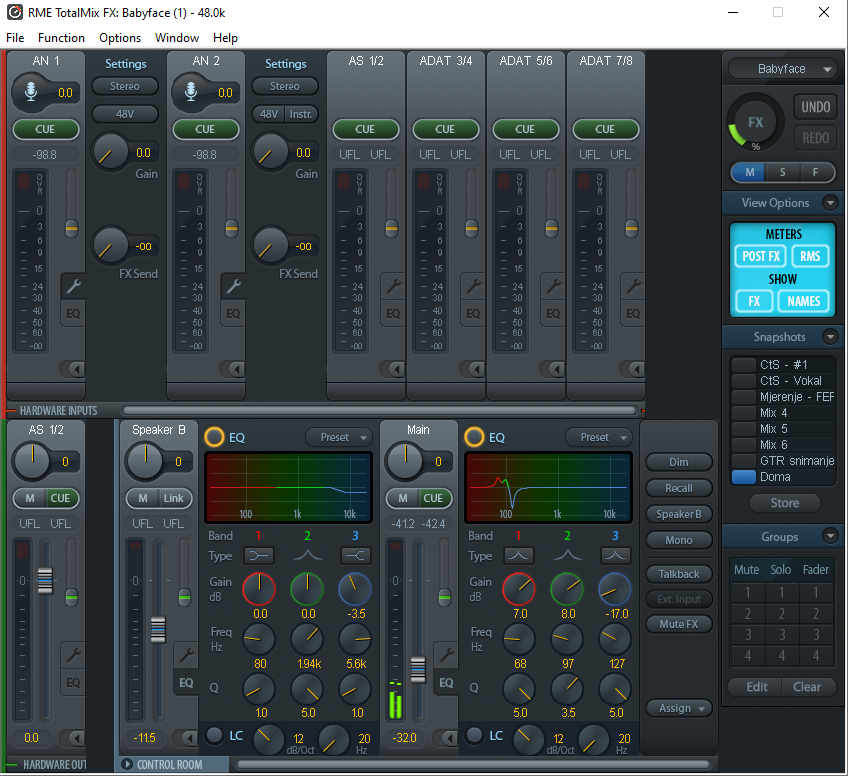Collapse AN 1 channel with arrow
Screen dimensions: 848x776
pyautogui.click(x=72, y=369)
